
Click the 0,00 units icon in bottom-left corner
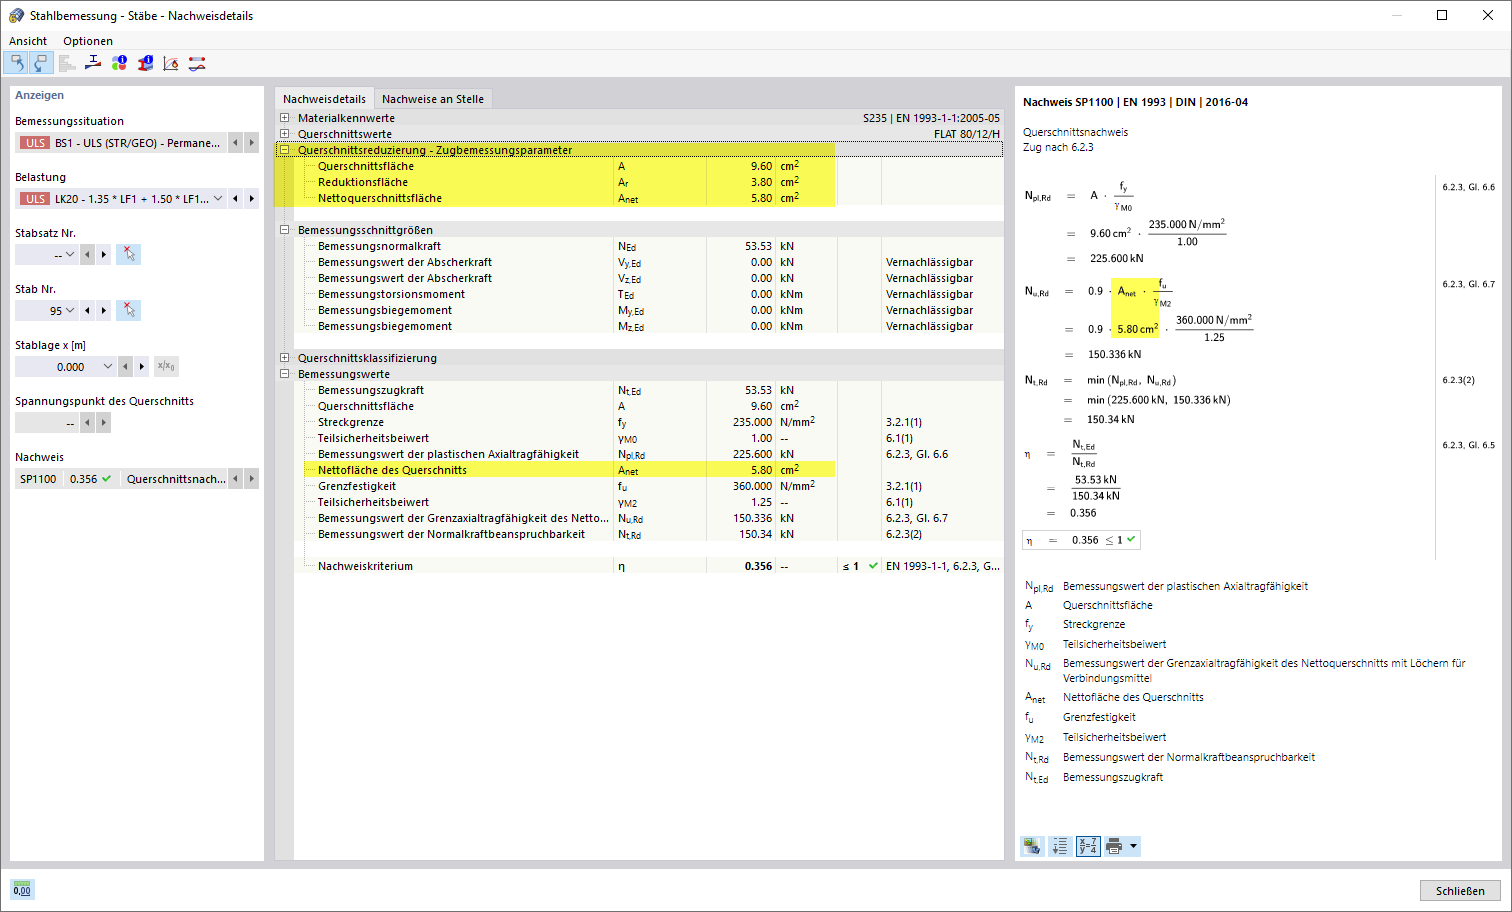tap(22, 890)
